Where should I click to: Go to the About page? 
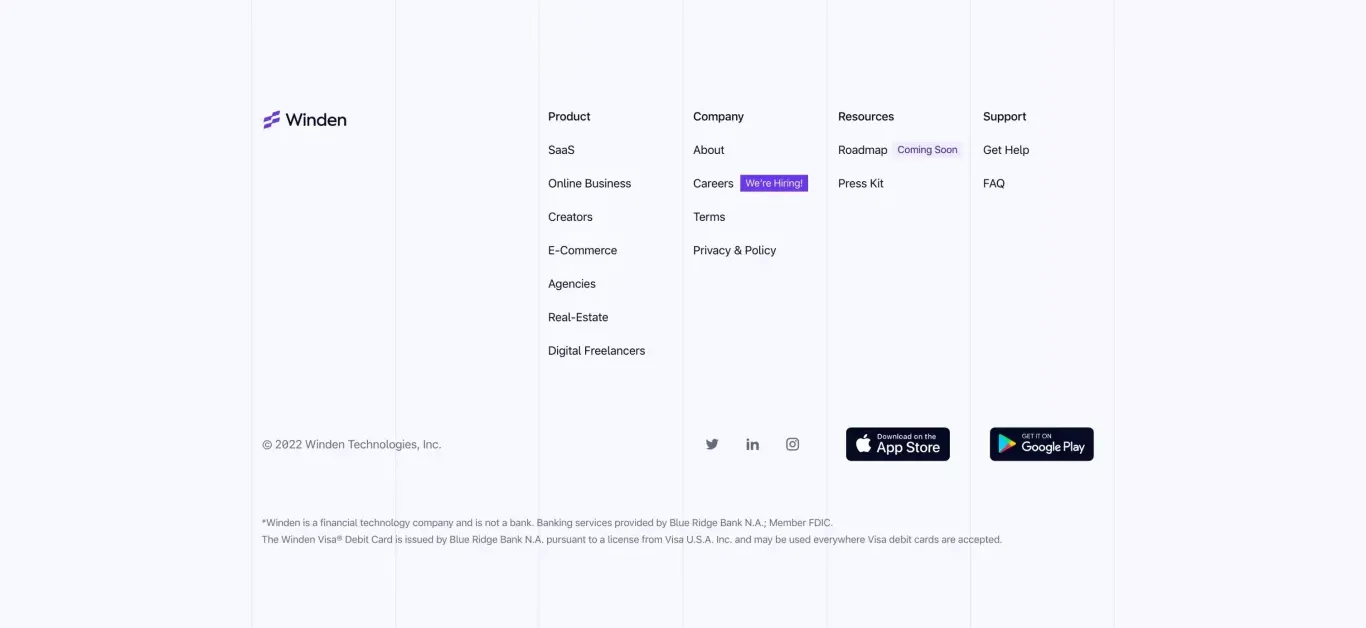[x=709, y=150]
